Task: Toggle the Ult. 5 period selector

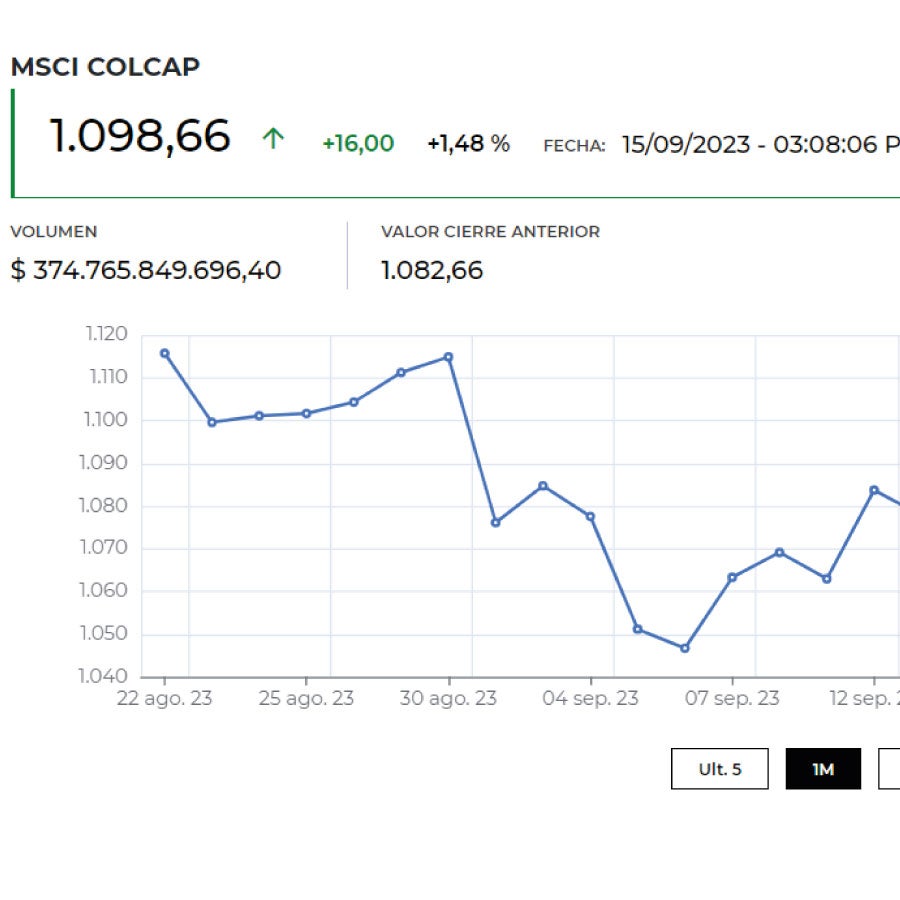Action: [x=720, y=769]
